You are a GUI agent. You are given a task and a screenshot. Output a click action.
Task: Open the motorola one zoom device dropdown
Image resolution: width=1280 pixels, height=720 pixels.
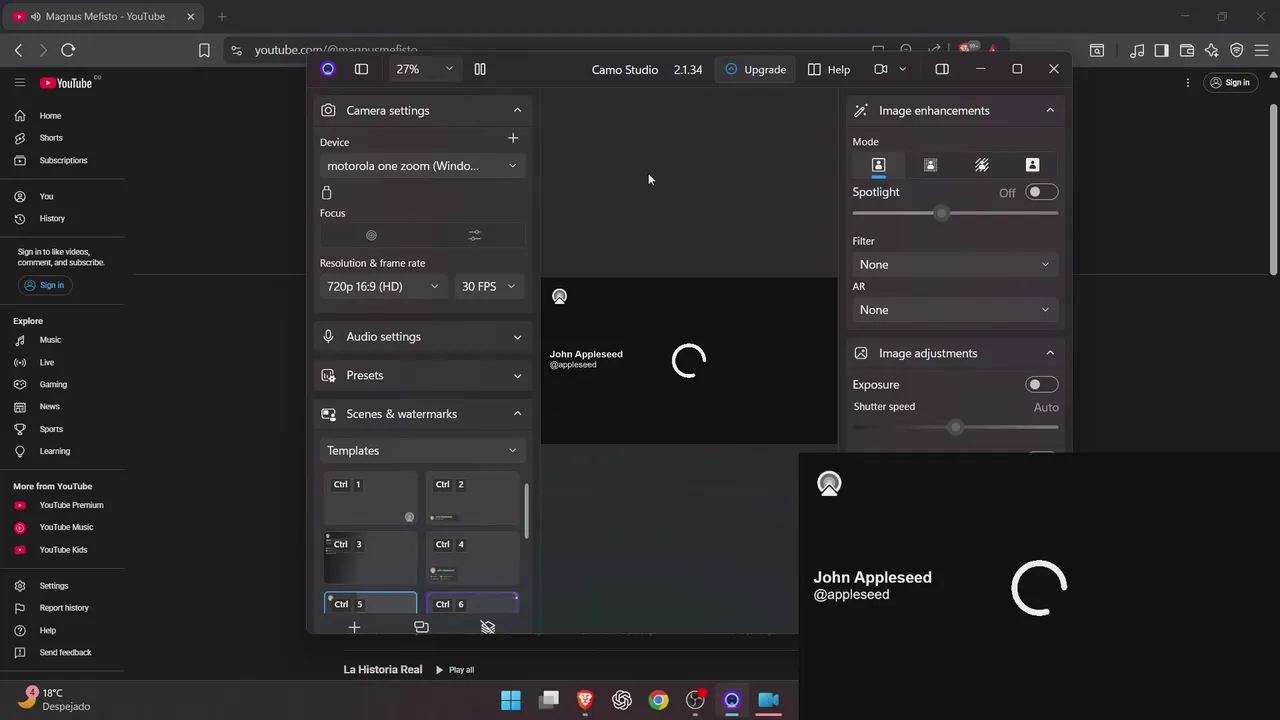click(x=423, y=166)
